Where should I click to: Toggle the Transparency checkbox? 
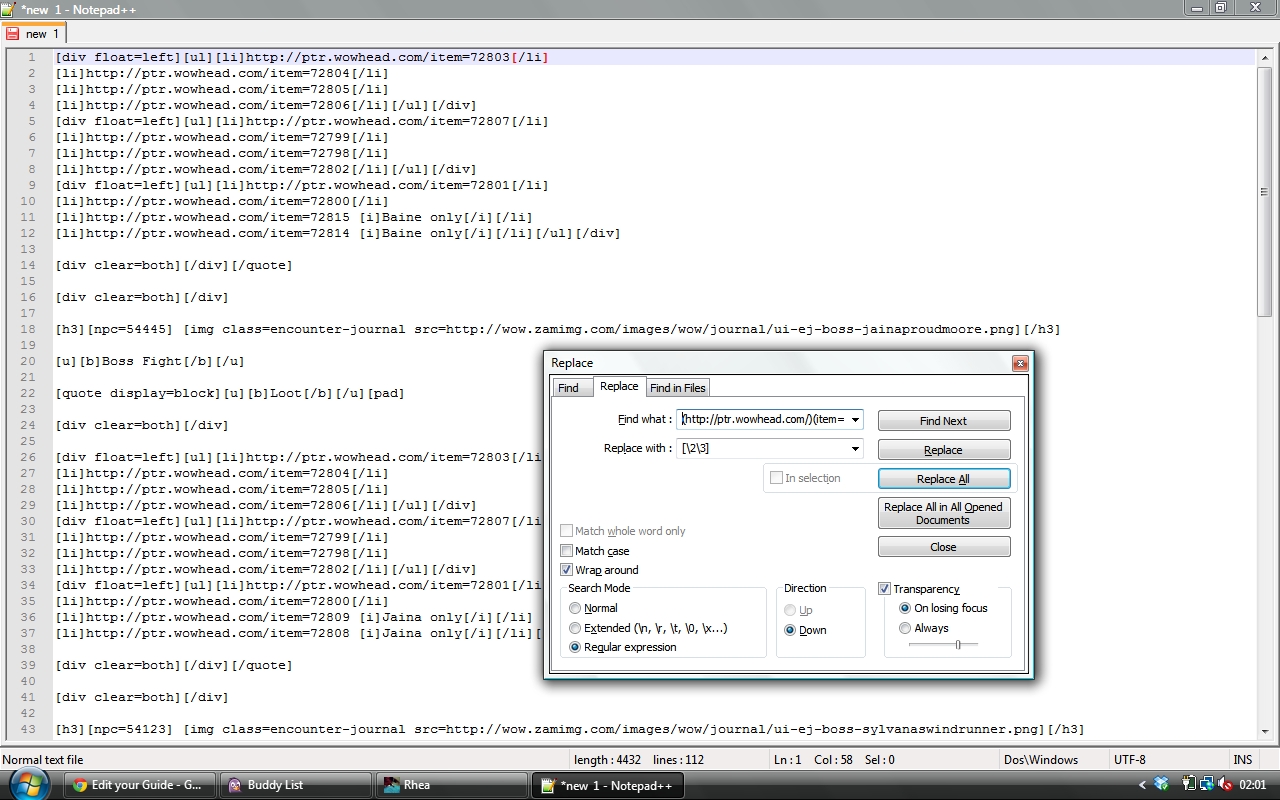coord(884,589)
